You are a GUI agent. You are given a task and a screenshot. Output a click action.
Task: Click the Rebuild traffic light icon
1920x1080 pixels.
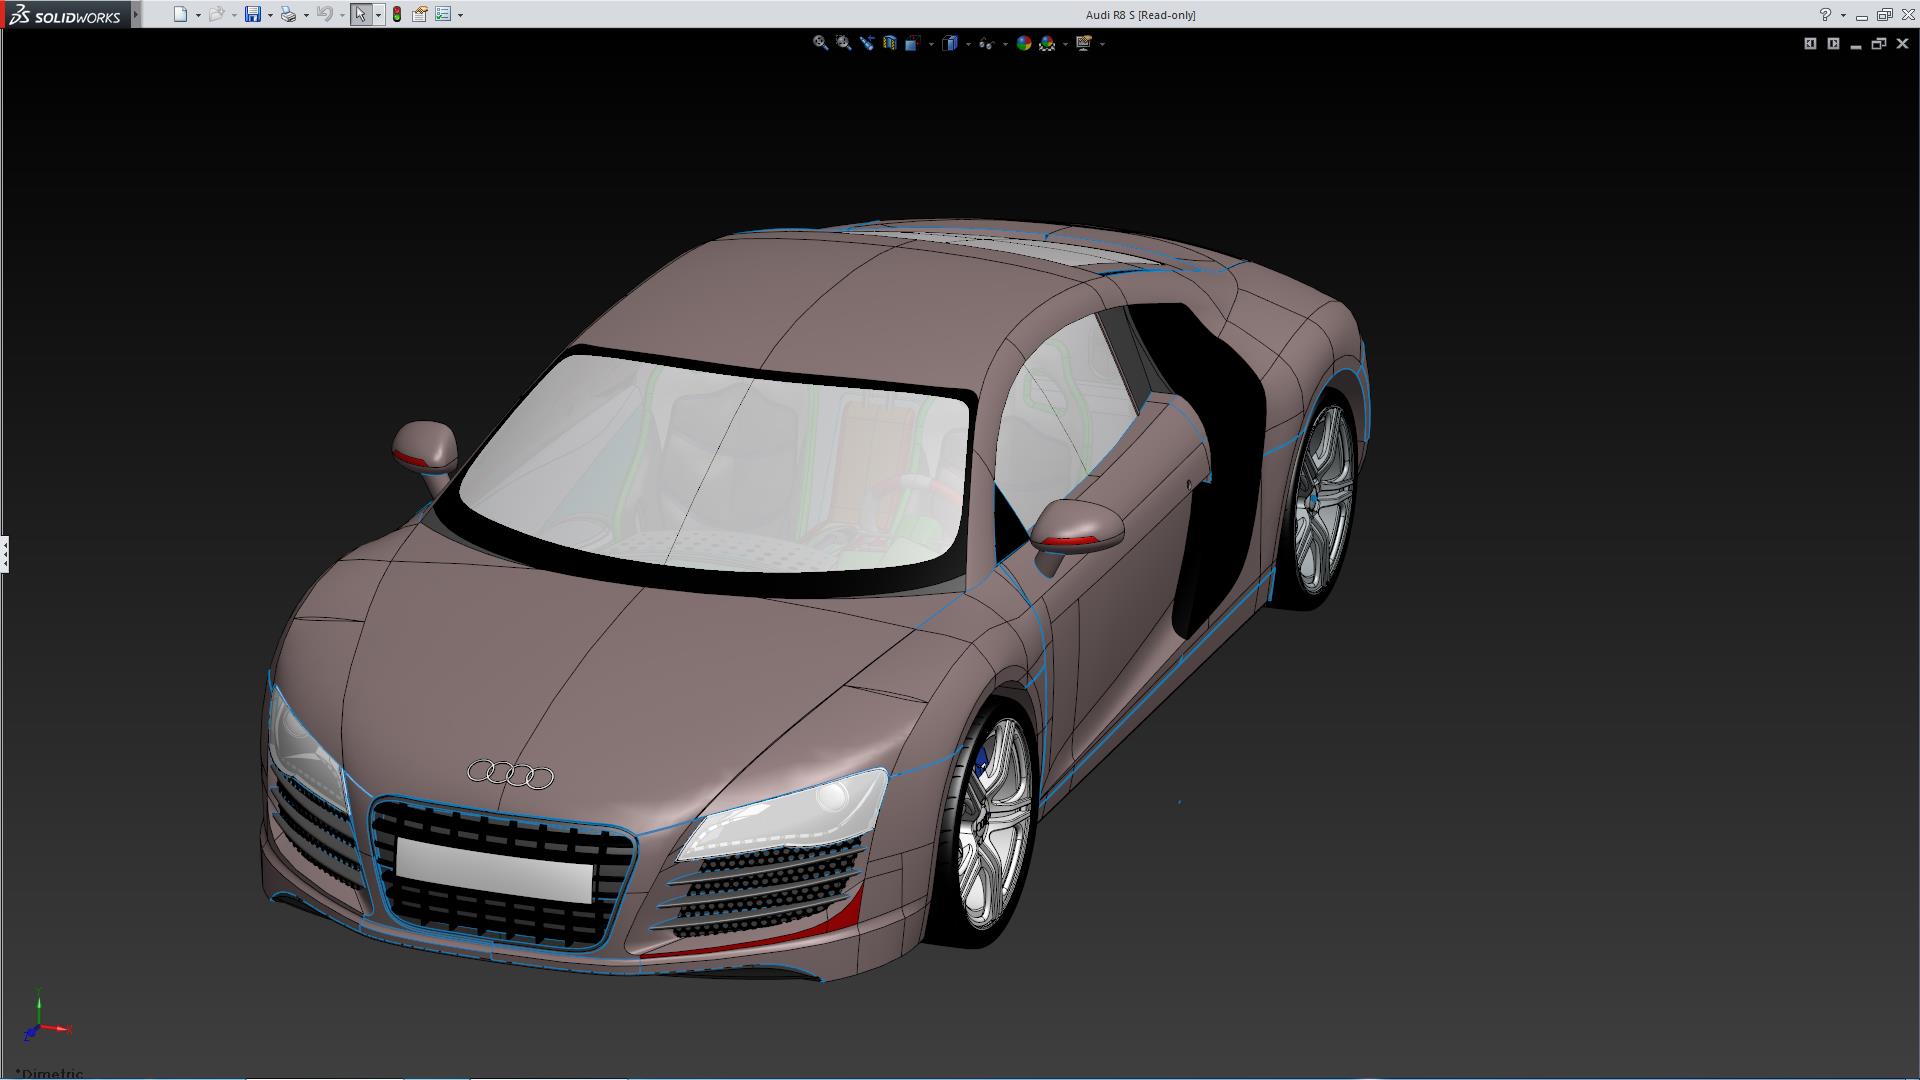[397, 14]
